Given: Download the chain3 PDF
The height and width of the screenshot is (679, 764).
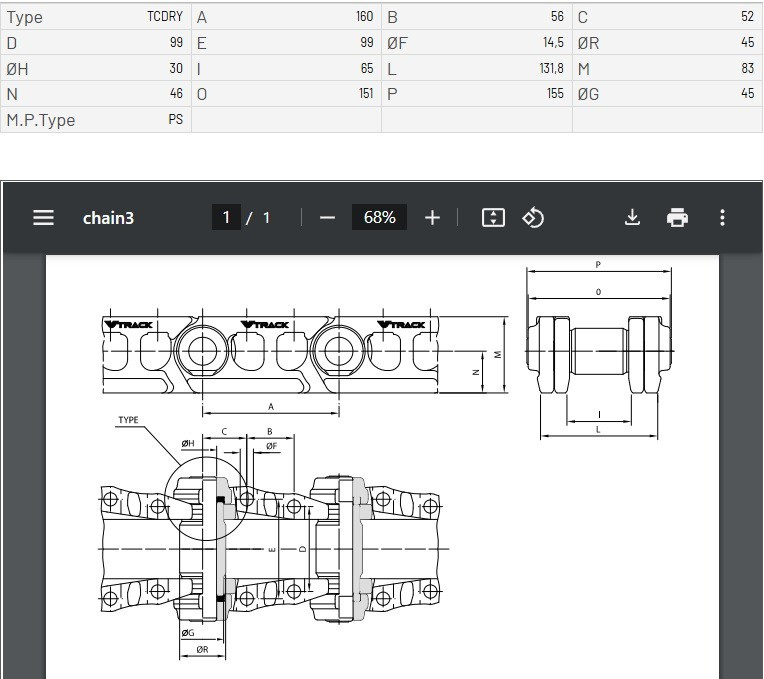Looking at the screenshot, I should pos(632,217).
